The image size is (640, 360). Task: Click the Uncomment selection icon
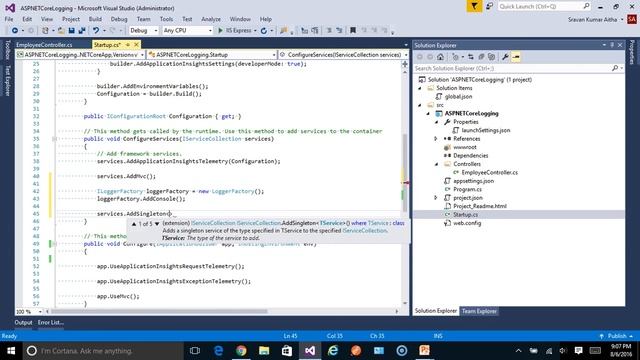(x=339, y=31)
